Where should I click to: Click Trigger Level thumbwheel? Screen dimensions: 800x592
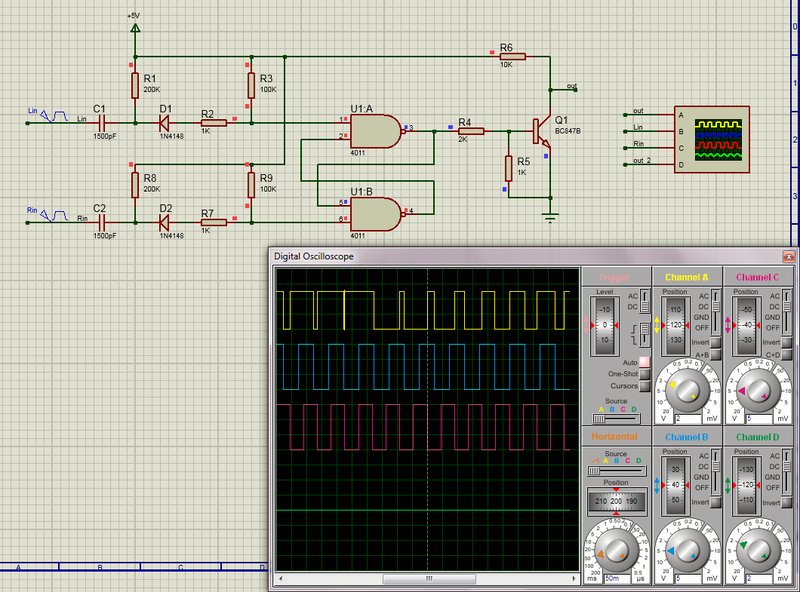[x=605, y=325]
